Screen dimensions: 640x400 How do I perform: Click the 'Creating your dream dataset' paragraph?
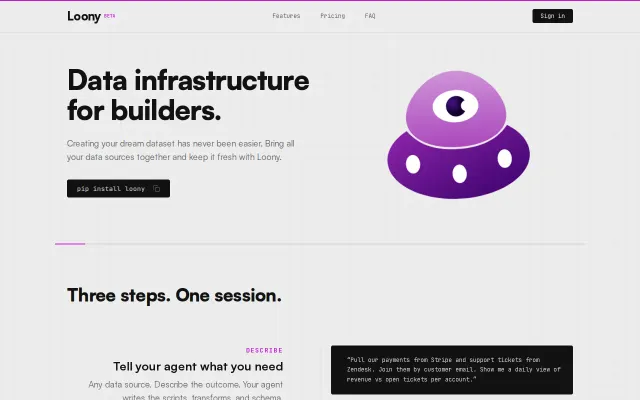[x=181, y=150]
